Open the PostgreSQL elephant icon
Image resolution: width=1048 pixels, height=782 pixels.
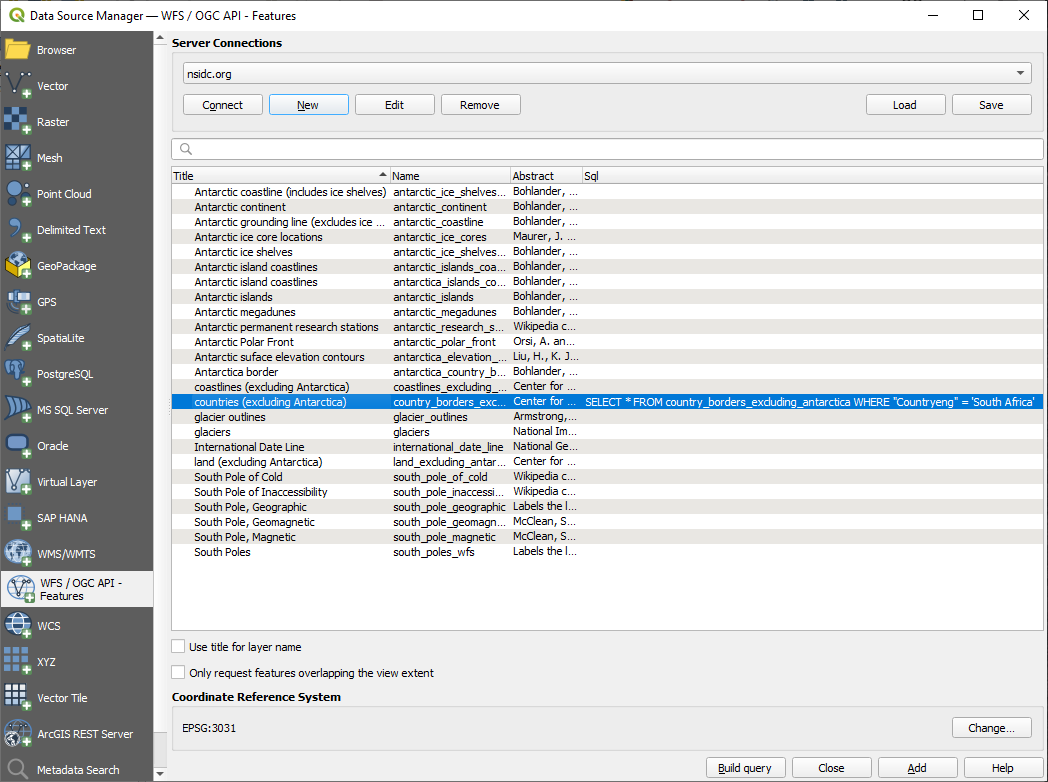(x=18, y=374)
